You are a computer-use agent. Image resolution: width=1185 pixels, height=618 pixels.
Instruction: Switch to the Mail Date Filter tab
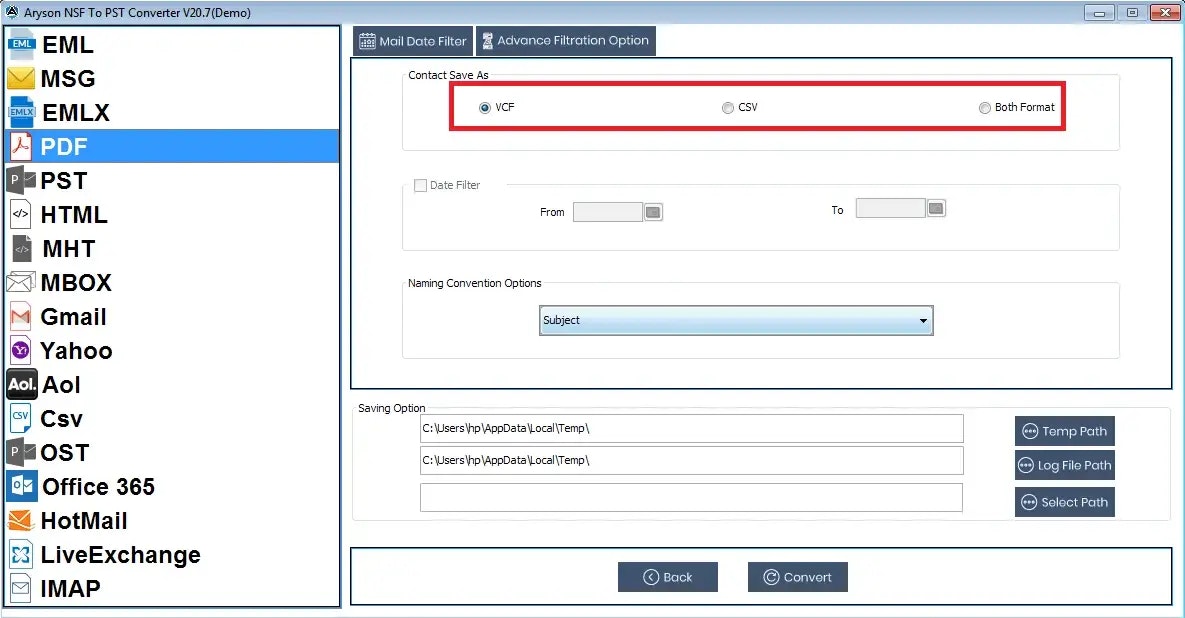[x=413, y=41]
